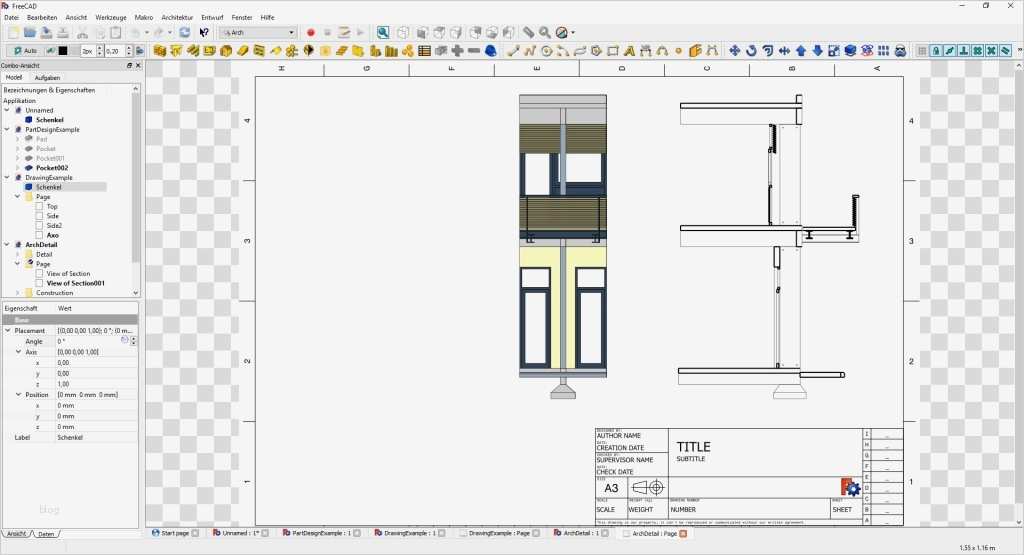This screenshot has height=555, width=1024.
Task: Click the Label value Schenkel field
Action: coord(97,437)
